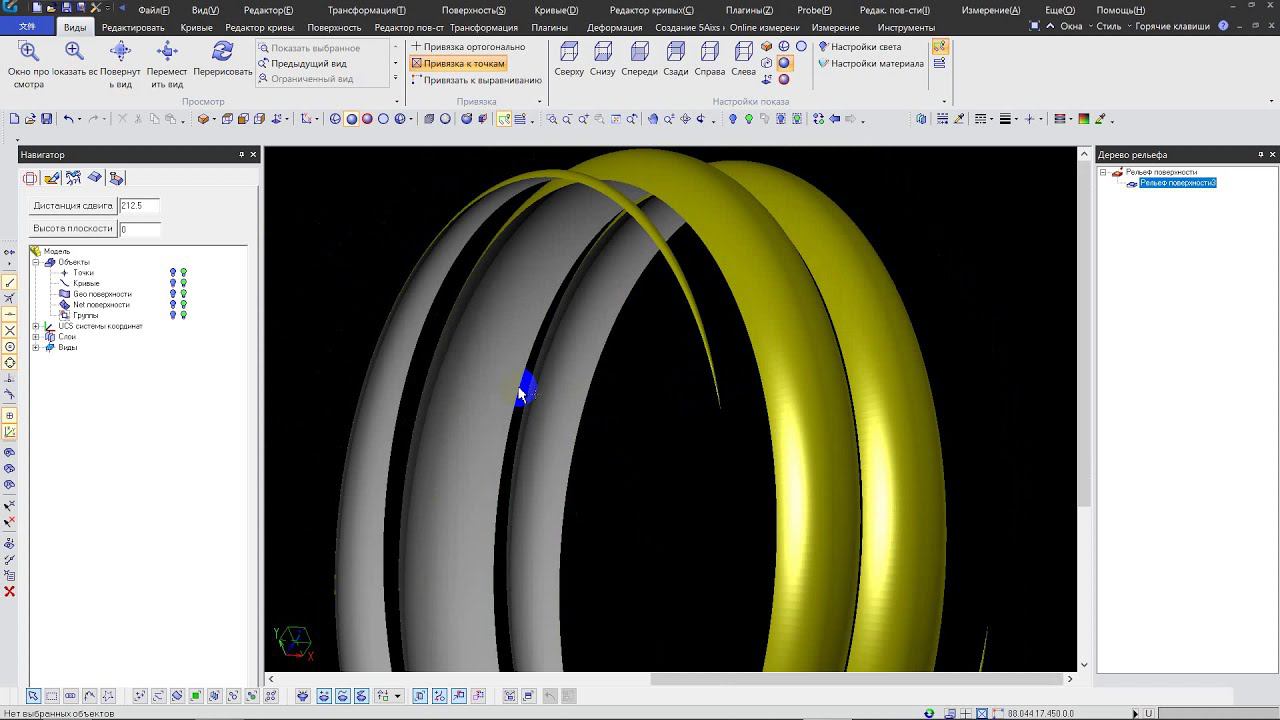Image resolution: width=1280 pixels, height=720 pixels.
Task: Toggle Привязка к точкам snapping
Action: (x=459, y=63)
